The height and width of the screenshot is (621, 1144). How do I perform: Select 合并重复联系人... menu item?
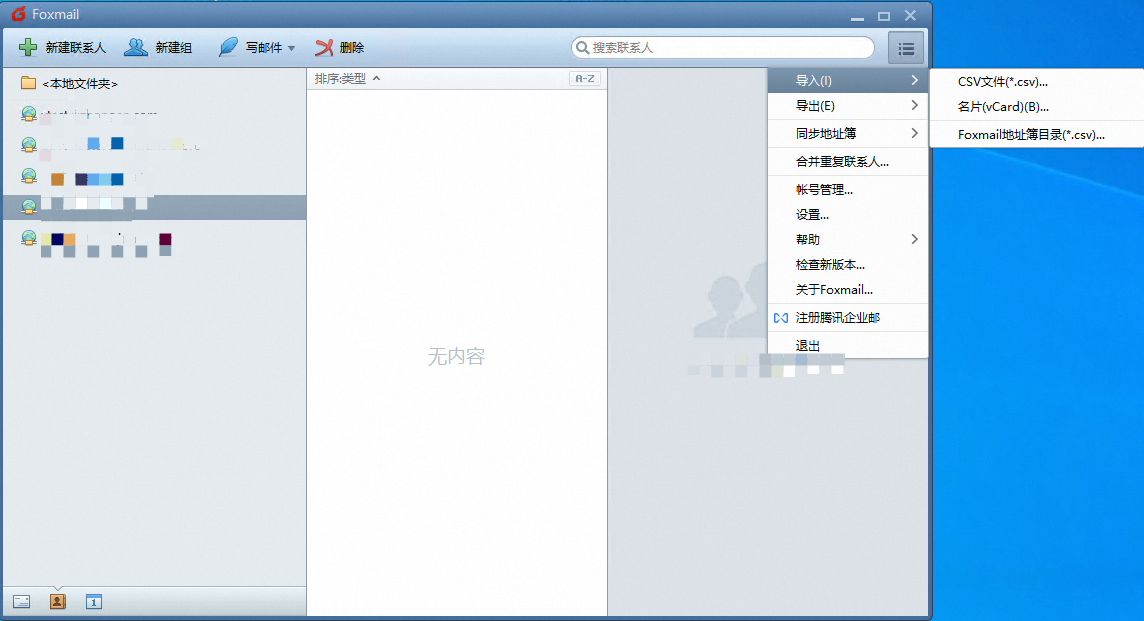point(848,161)
